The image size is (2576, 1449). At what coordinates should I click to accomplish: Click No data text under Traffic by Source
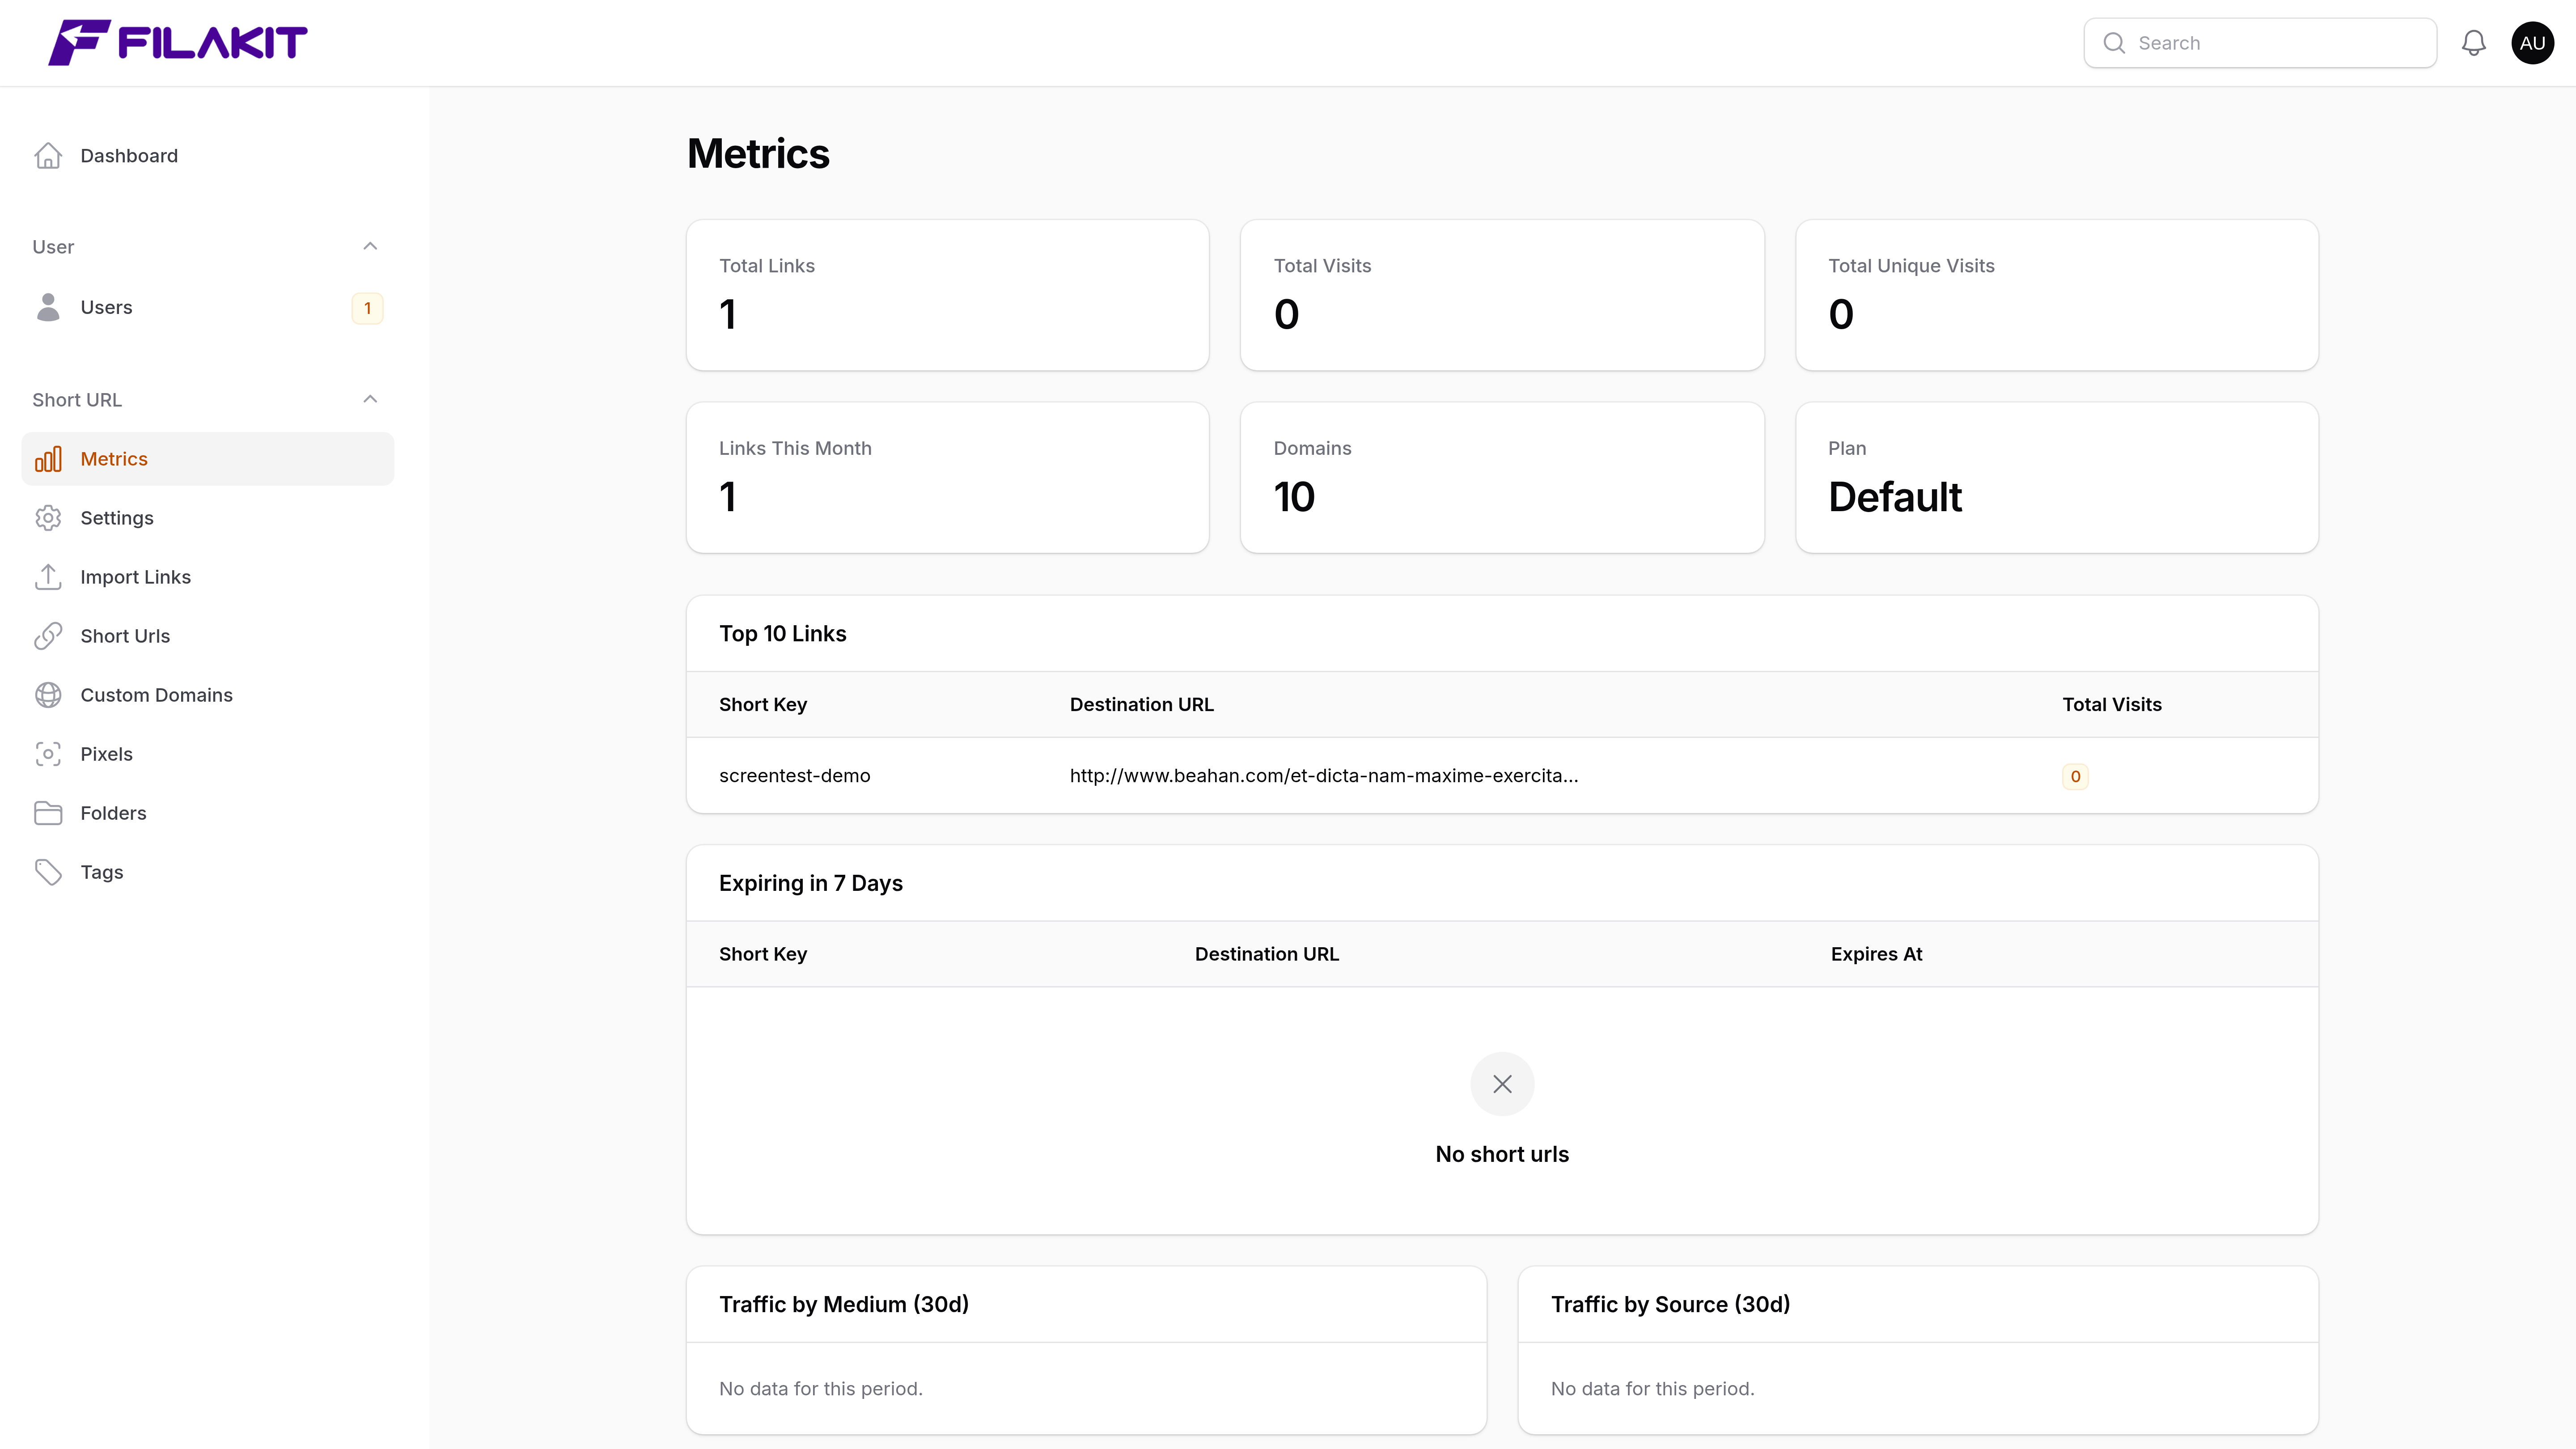1652,1389
